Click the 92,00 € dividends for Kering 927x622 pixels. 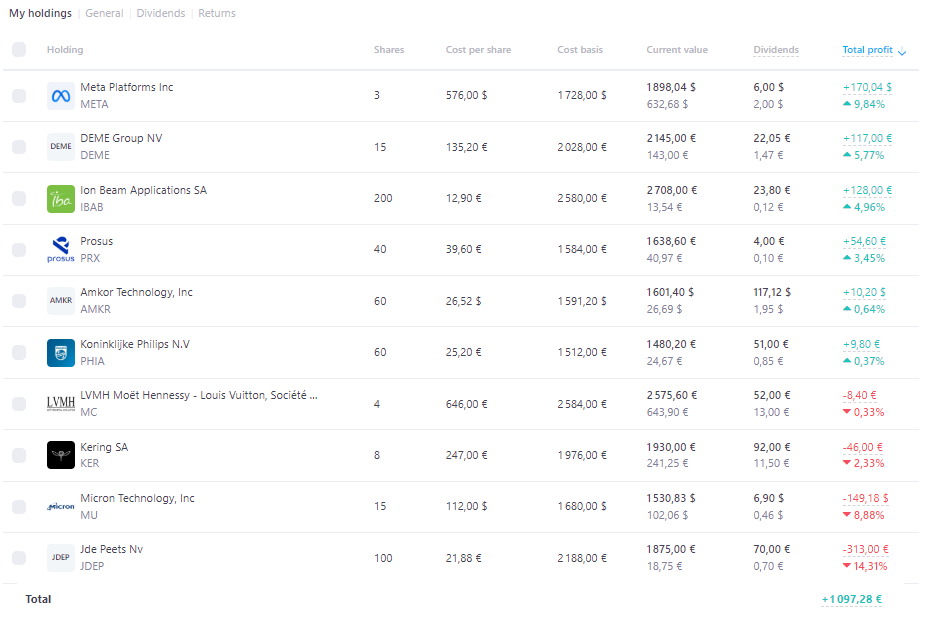click(x=772, y=447)
